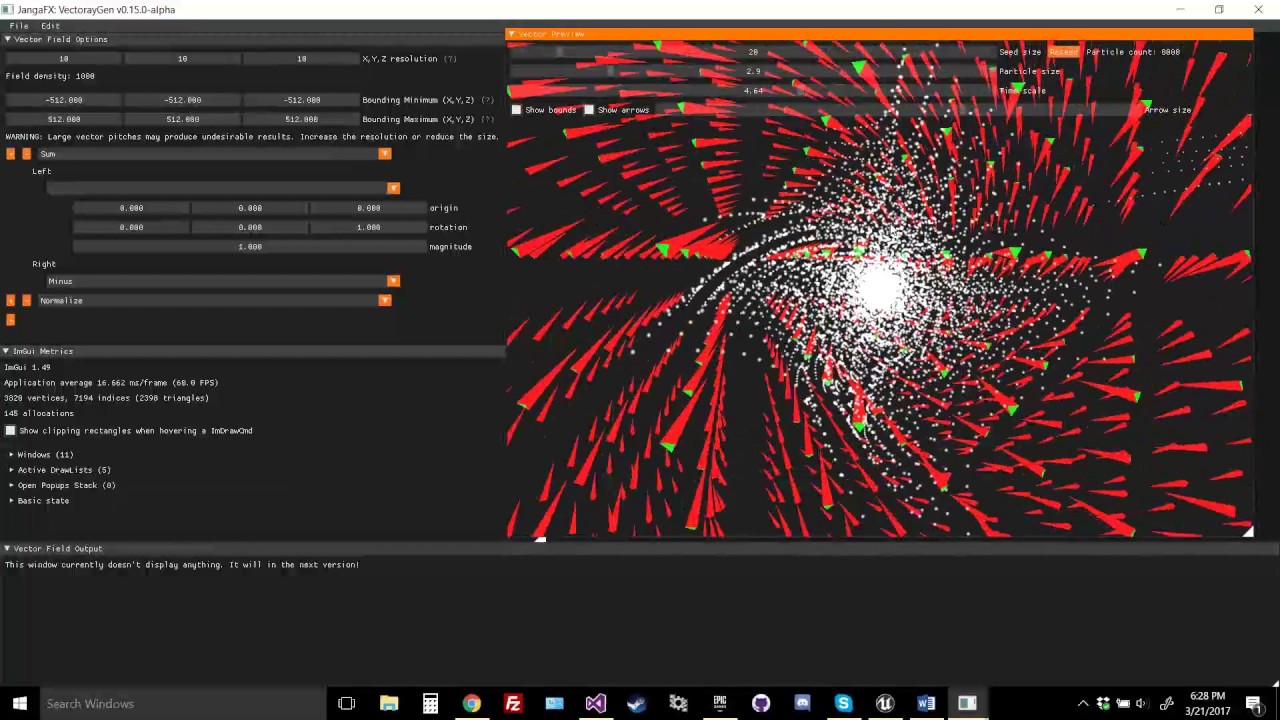
Task: Click the second orange button beside Normalize
Action: (x=26, y=300)
